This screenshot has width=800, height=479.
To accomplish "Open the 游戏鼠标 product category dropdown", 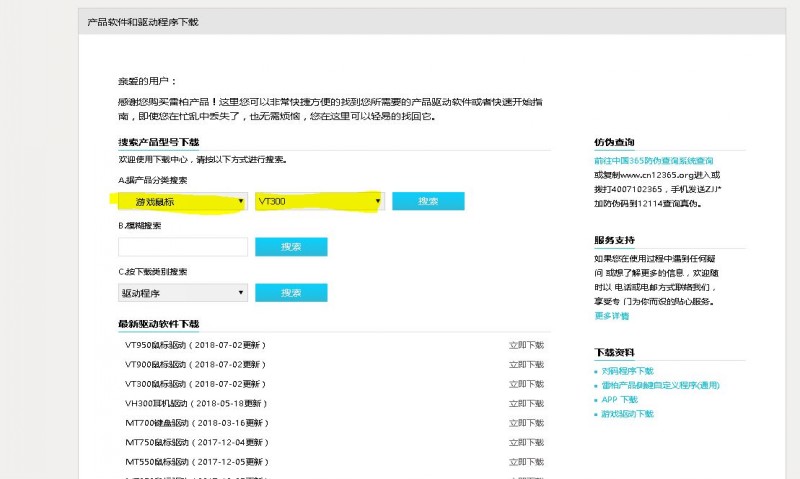I will coord(183,201).
